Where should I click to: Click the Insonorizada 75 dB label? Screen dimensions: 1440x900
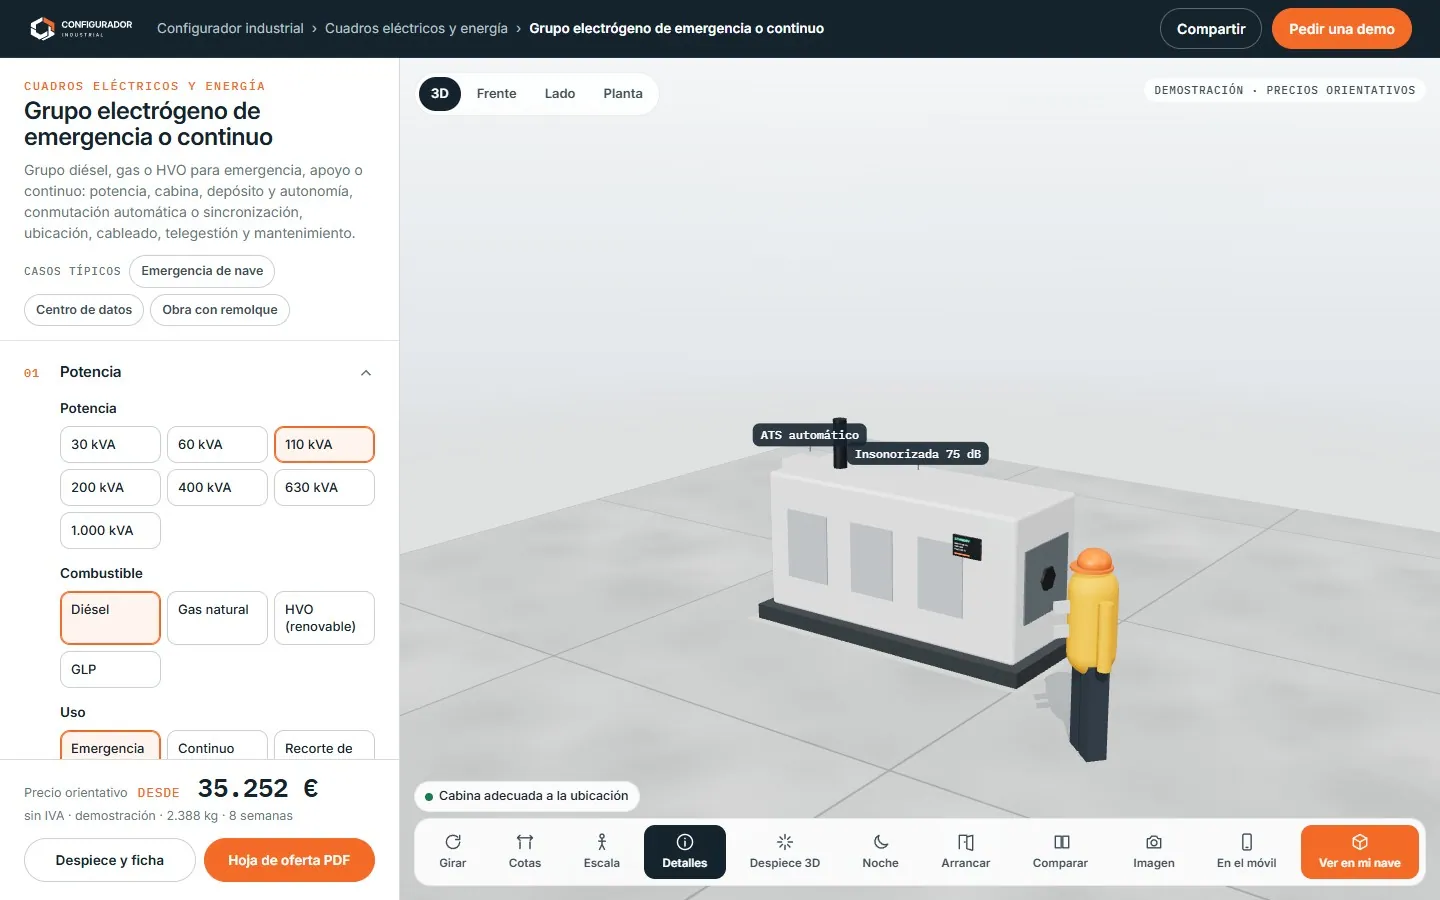click(918, 454)
